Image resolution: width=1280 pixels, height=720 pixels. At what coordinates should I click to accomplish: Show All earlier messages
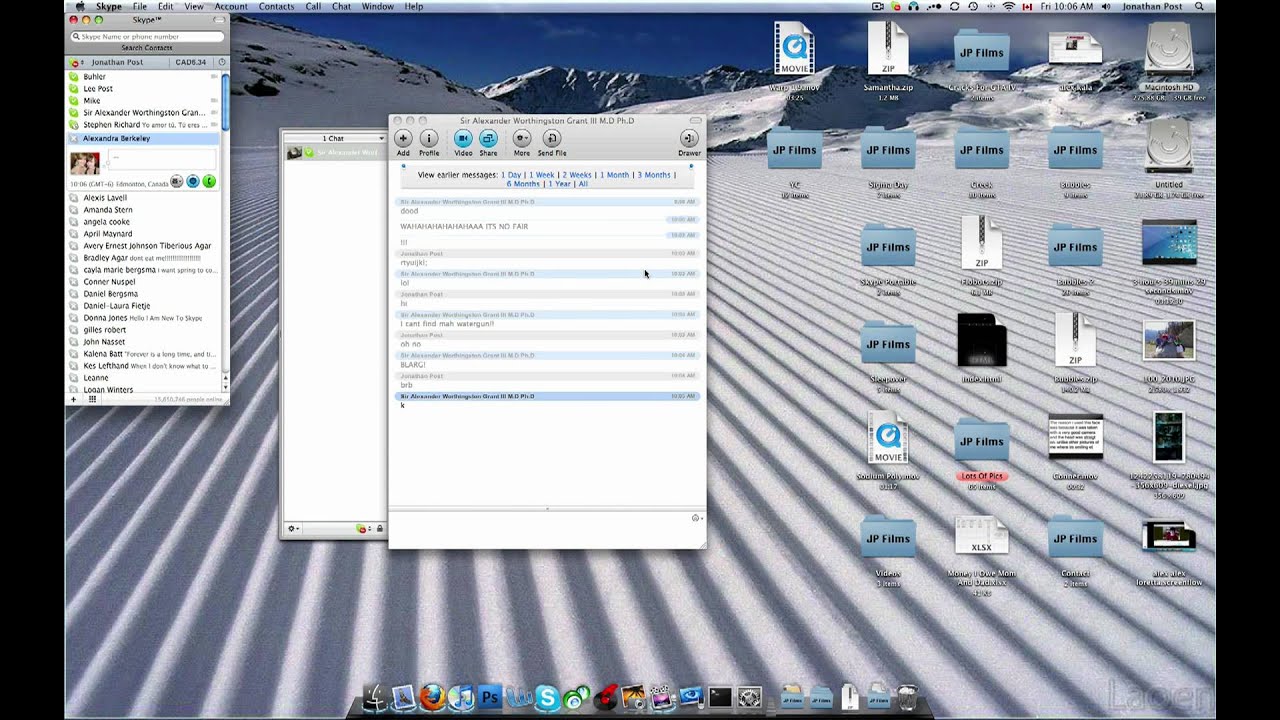pyautogui.click(x=583, y=184)
